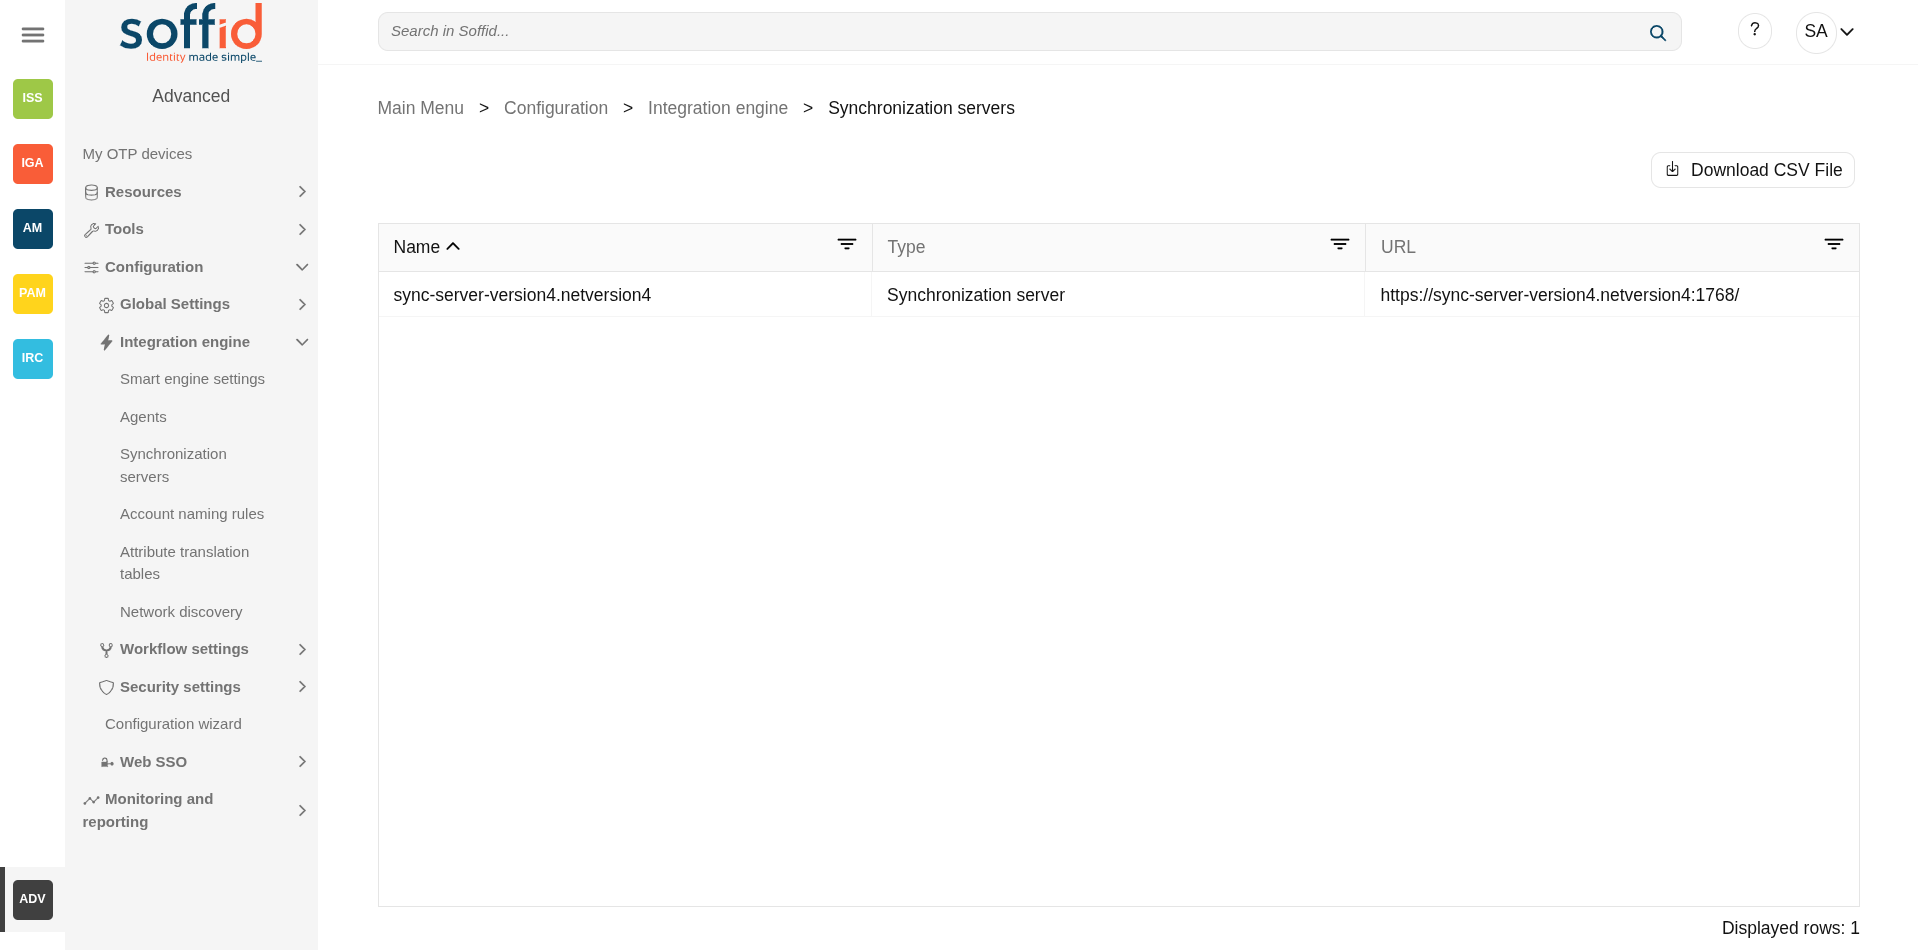Go to Integration engine breadcrumb

718,108
